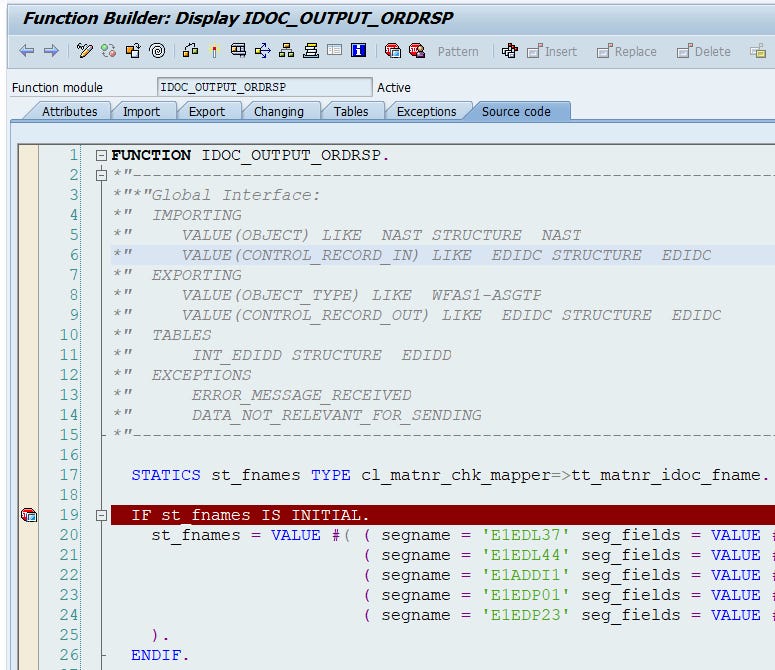Click the segname 'E1EDP23' string
775x670 pixels.
point(526,615)
